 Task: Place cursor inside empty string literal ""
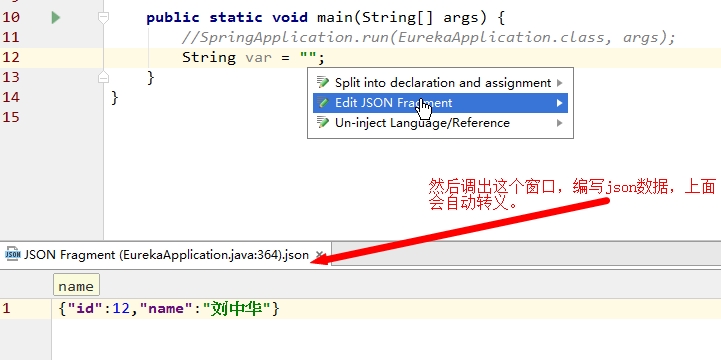click(x=308, y=58)
